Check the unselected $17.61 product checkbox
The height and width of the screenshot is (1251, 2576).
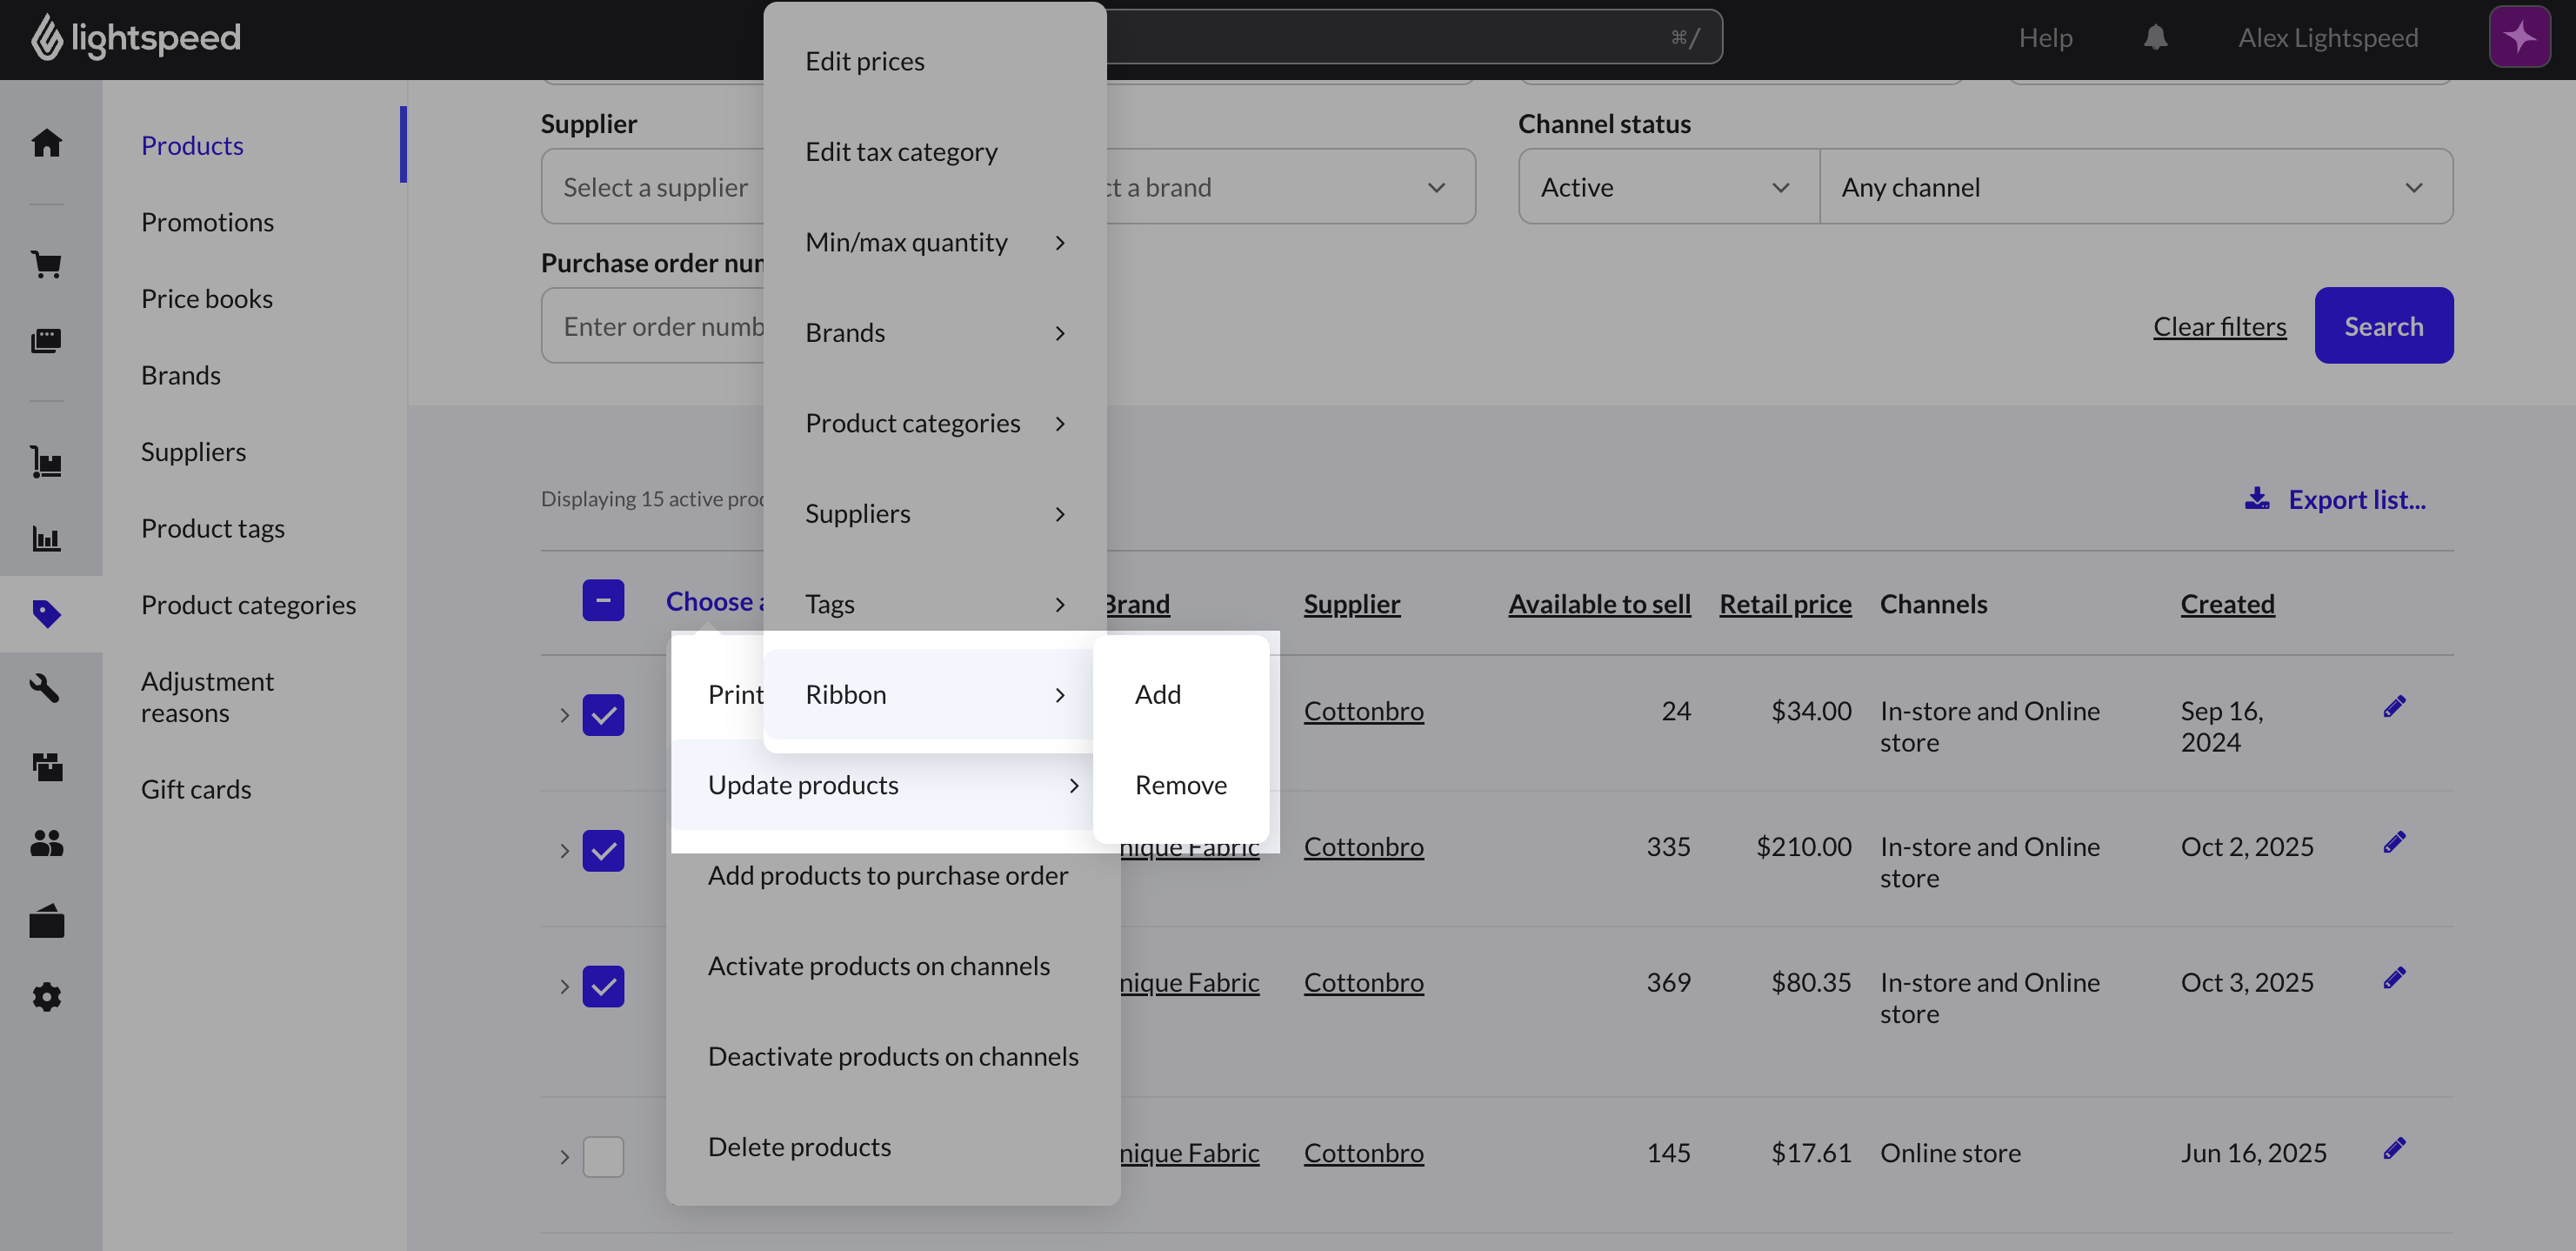click(x=603, y=1156)
